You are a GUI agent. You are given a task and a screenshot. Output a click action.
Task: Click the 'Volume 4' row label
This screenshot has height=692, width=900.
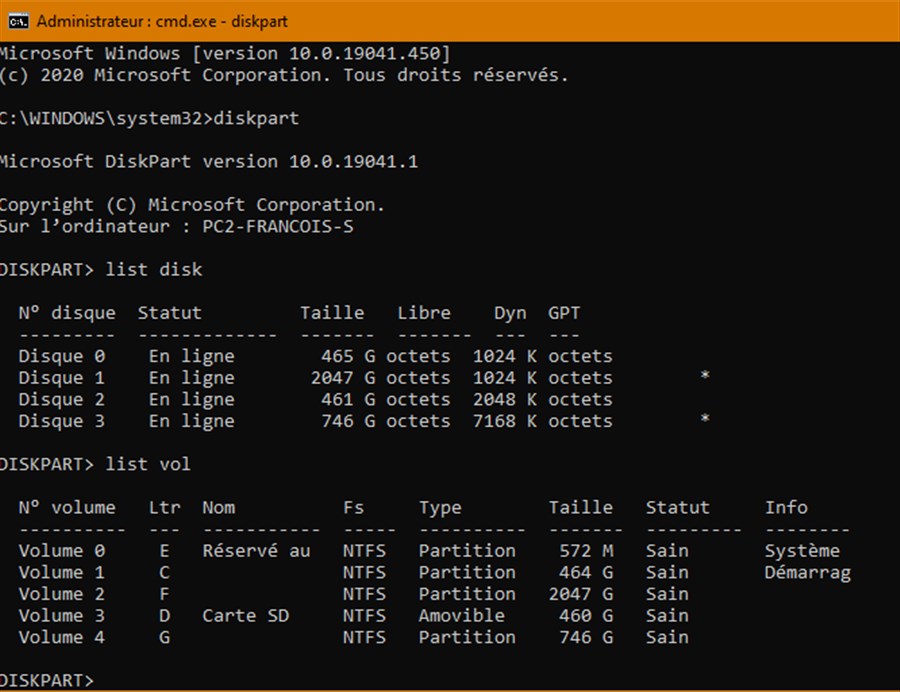[61, 637]
